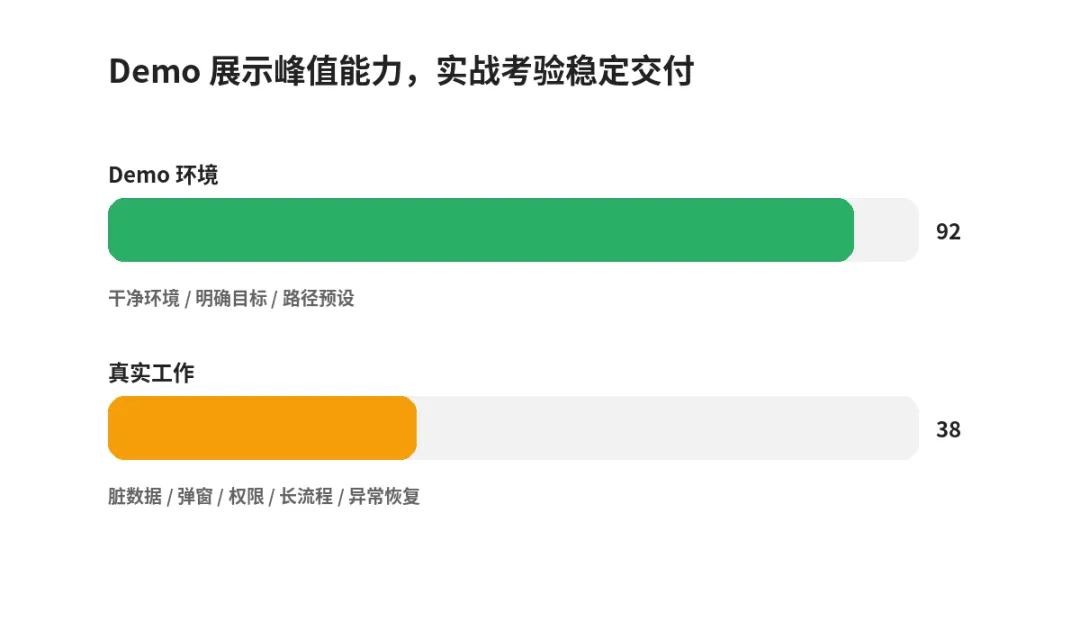This screenshot has height=630, width=1080.
Task: Click the unfilled gray end of the Demo 环境 bar
Action: coord(886,230)
